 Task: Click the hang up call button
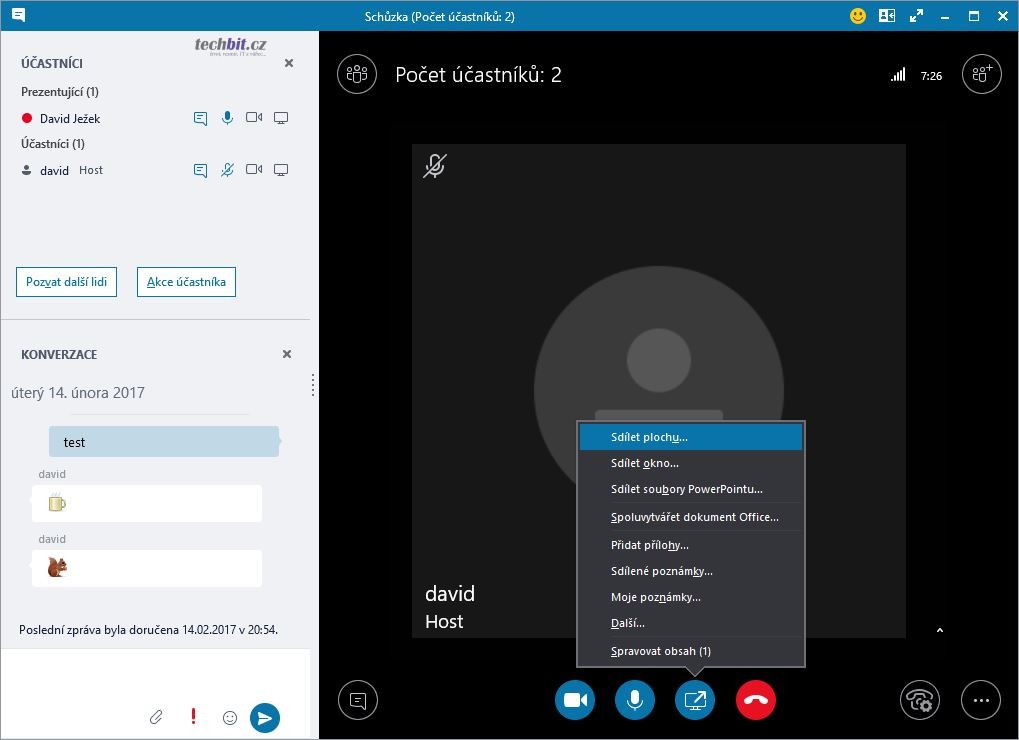pos(755,700)
